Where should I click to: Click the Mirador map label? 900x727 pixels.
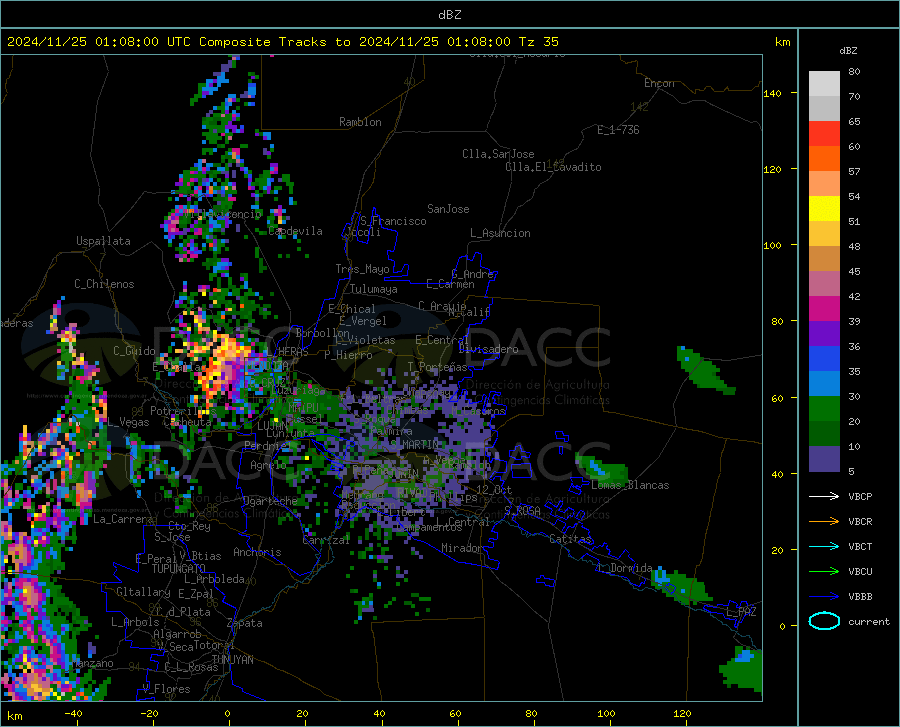tap(461, 548)
